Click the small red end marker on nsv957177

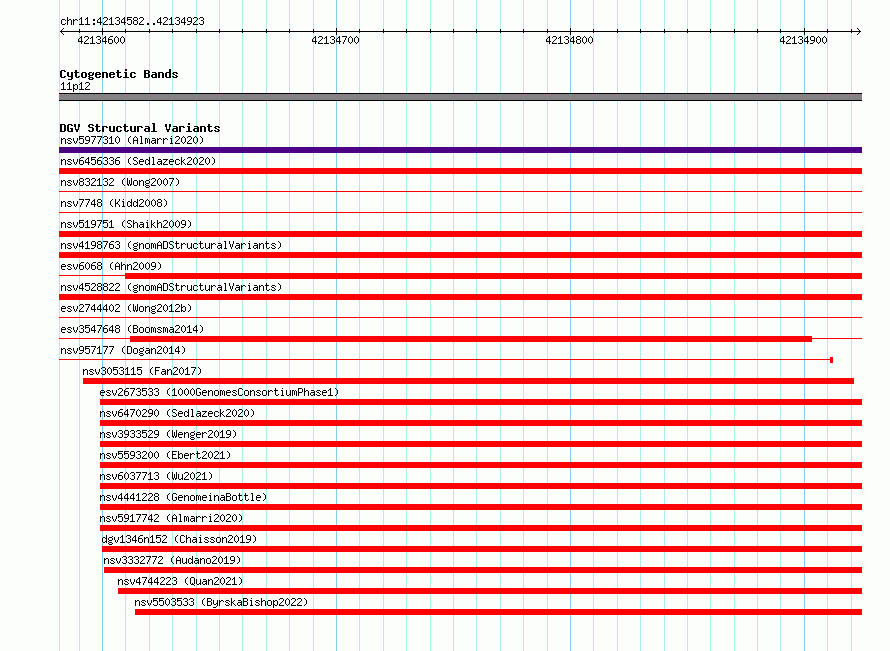[x=832, y=360]
